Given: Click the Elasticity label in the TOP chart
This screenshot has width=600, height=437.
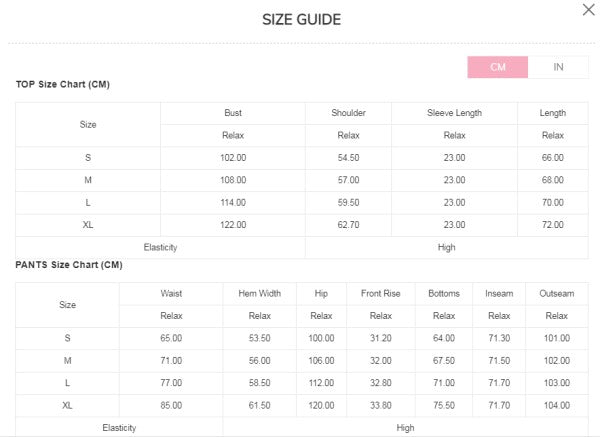Looking at the screenshot, I should click(160, 248).
